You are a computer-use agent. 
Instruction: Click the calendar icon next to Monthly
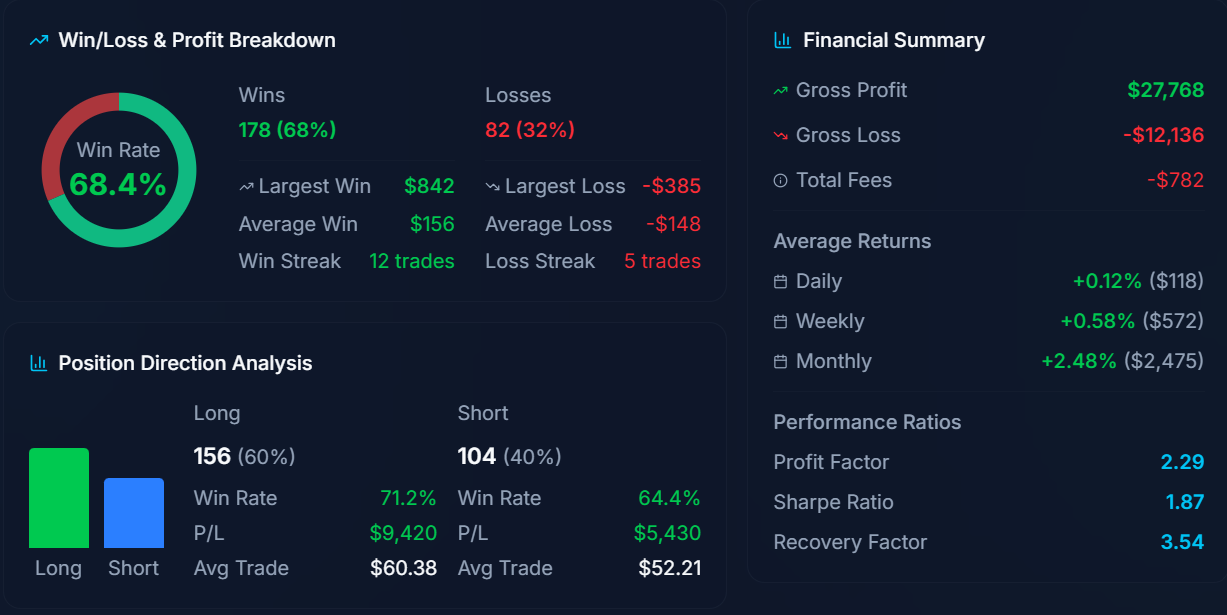[781, 362]
